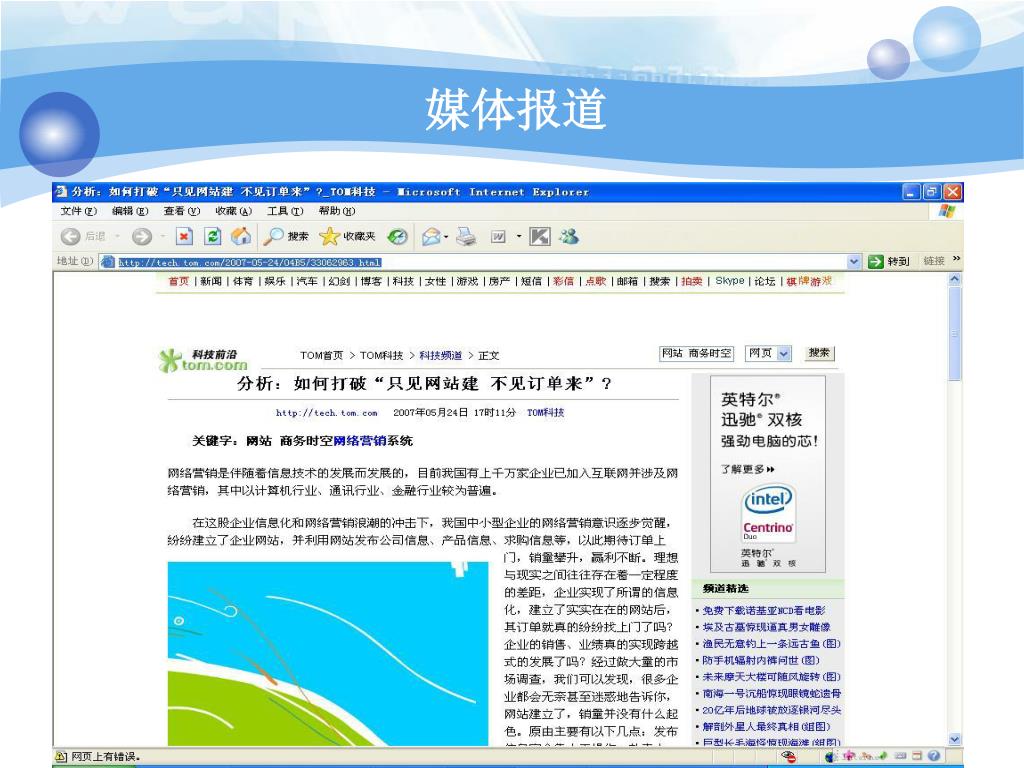The image size is (1024, 768).
Task: Expand the toolbar chevron next to 链接
Action: [x=957, y=259]
